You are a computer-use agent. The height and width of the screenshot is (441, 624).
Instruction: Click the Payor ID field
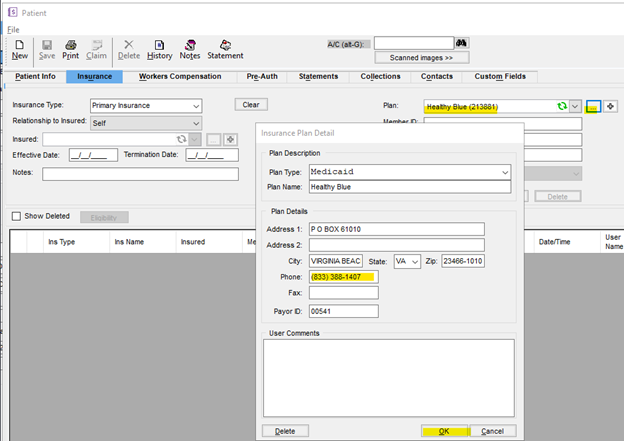click(x=343, y=311)
